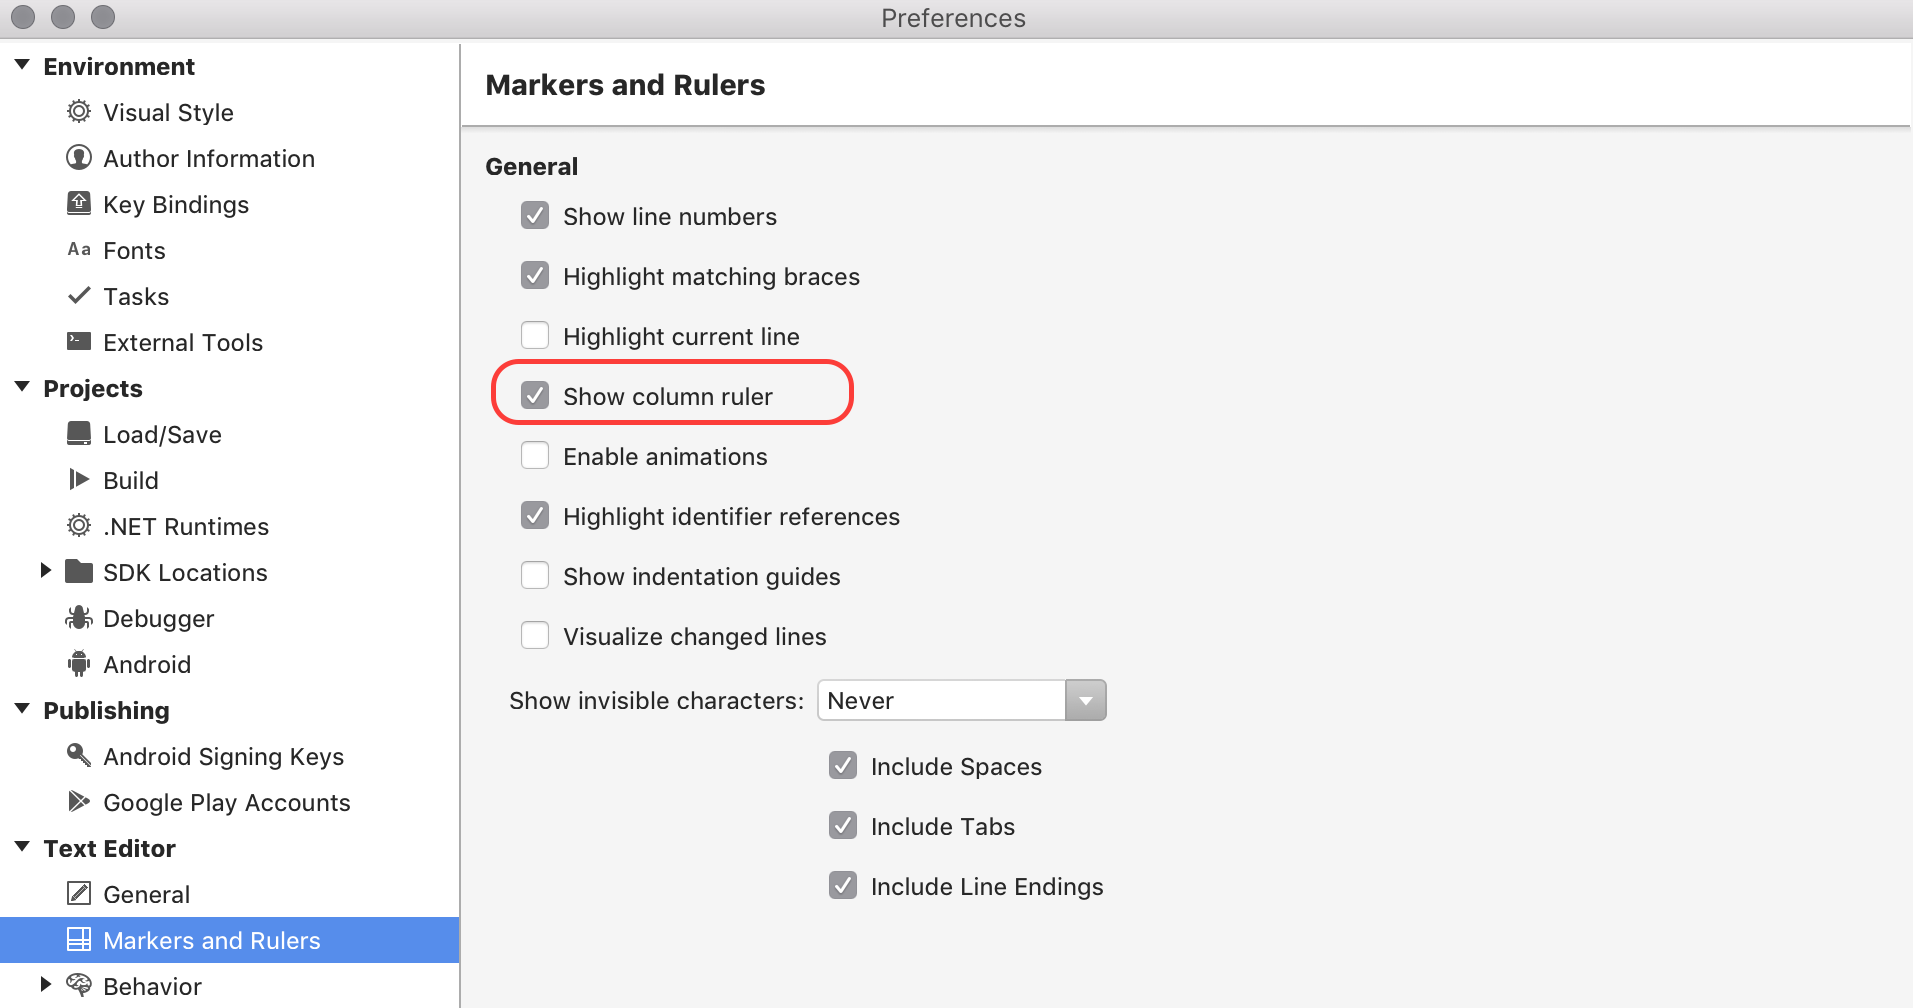Select the Markers and Rulers entry
This screenshot has height=1008, width=1913.
[x=211, y=939]
